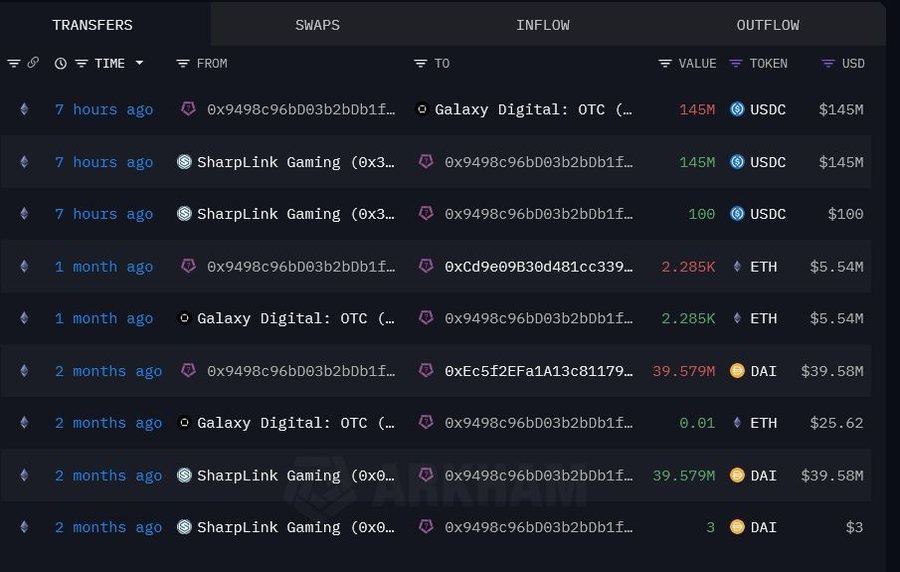Screen dimensions: 900x572
Task: Click the address tag icon in the 3 DAI row
Action: tap(425, 526)
